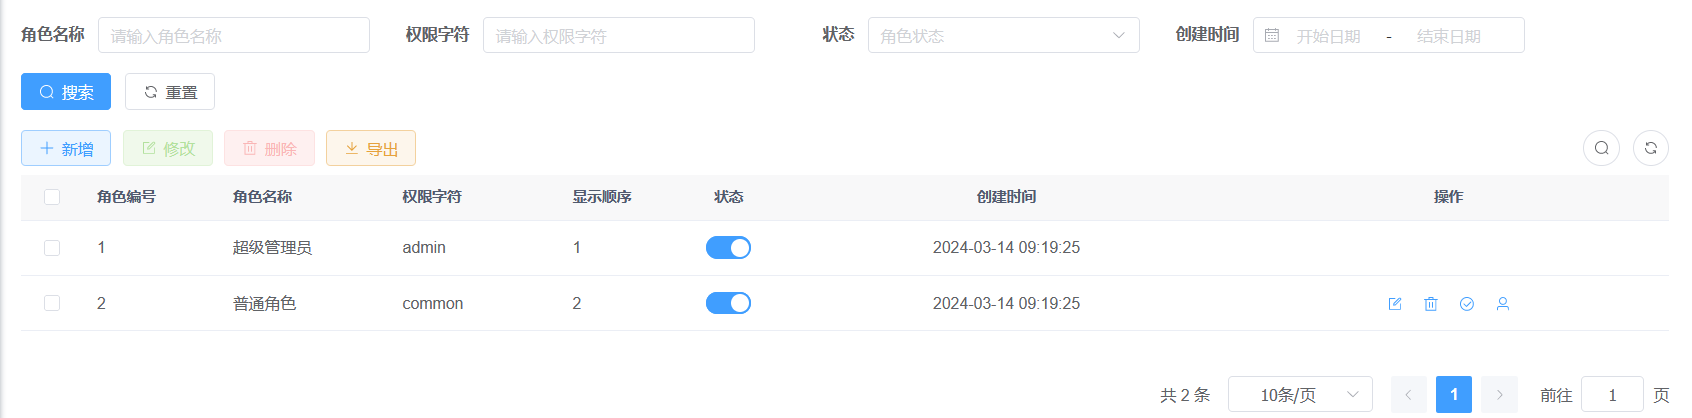Click the 重置 reset button
The width and height of the screenshot is (1692, 418).
click(170, 92)
